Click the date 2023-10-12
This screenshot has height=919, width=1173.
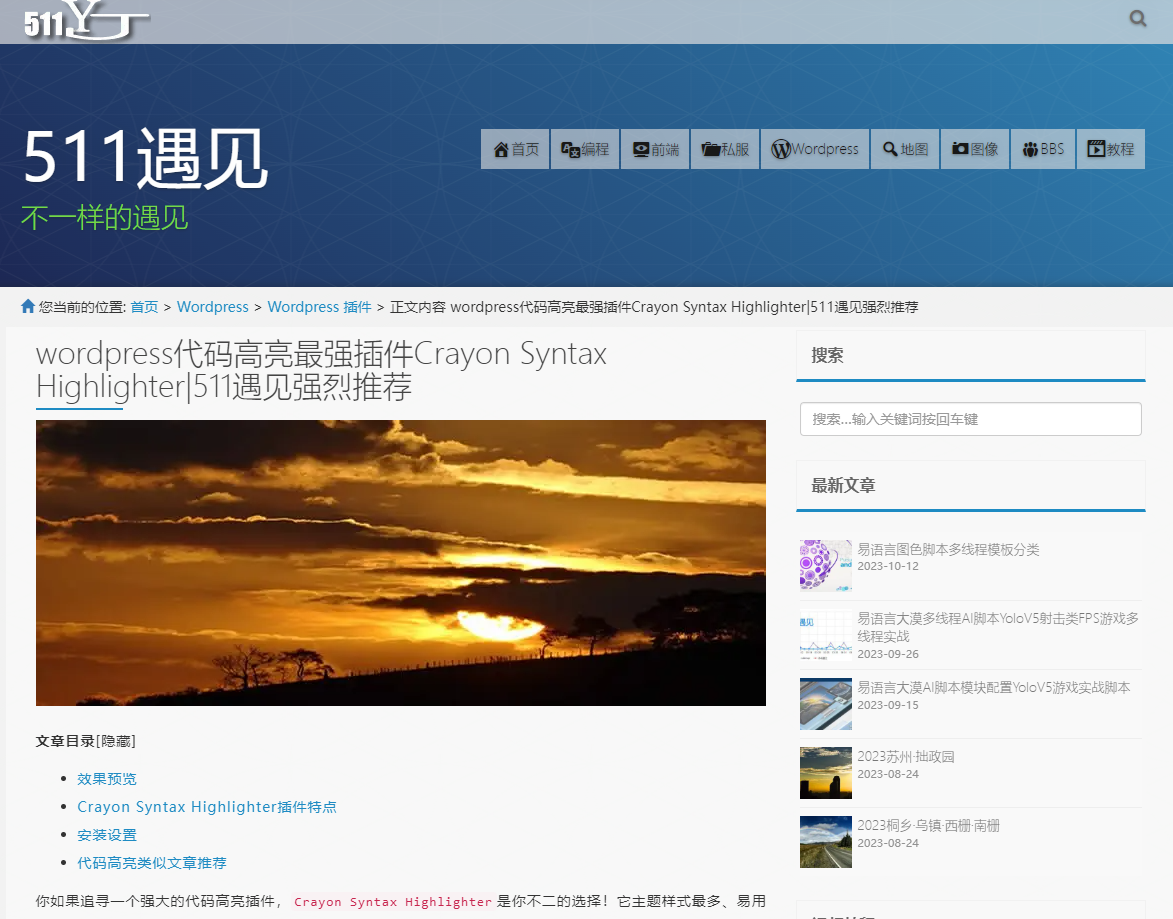pyautogui.click(x=888, y=566)
